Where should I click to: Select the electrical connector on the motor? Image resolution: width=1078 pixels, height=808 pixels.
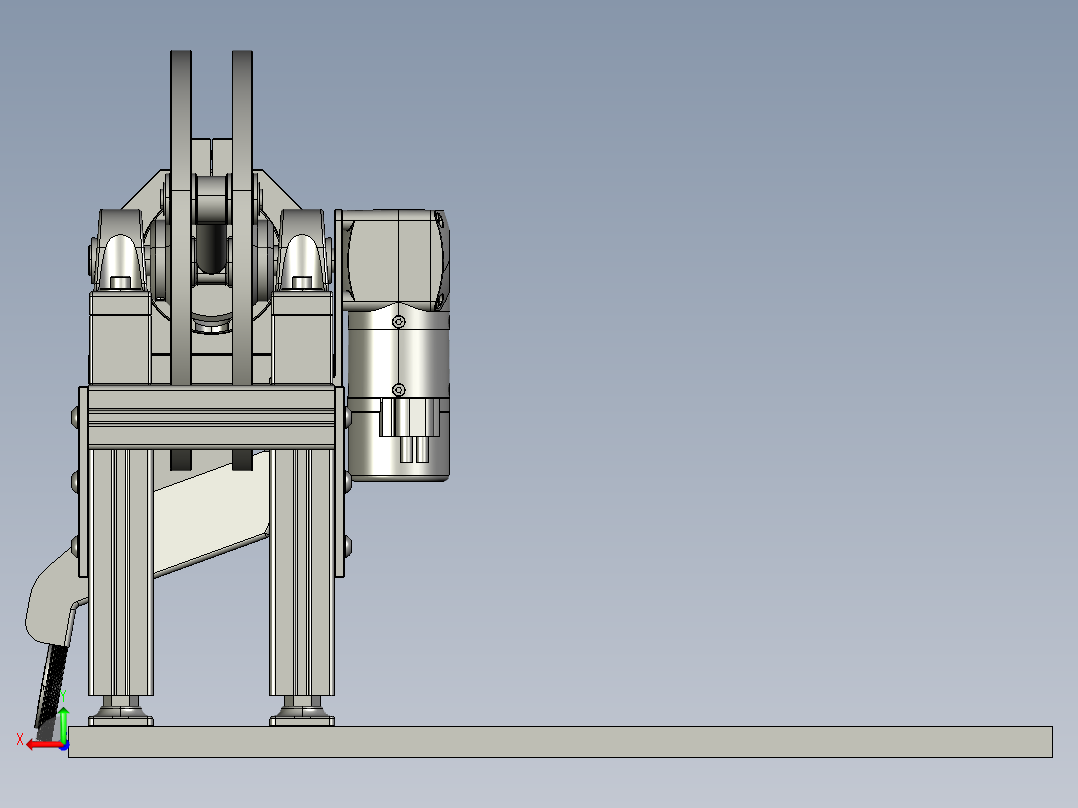point(410,430)
